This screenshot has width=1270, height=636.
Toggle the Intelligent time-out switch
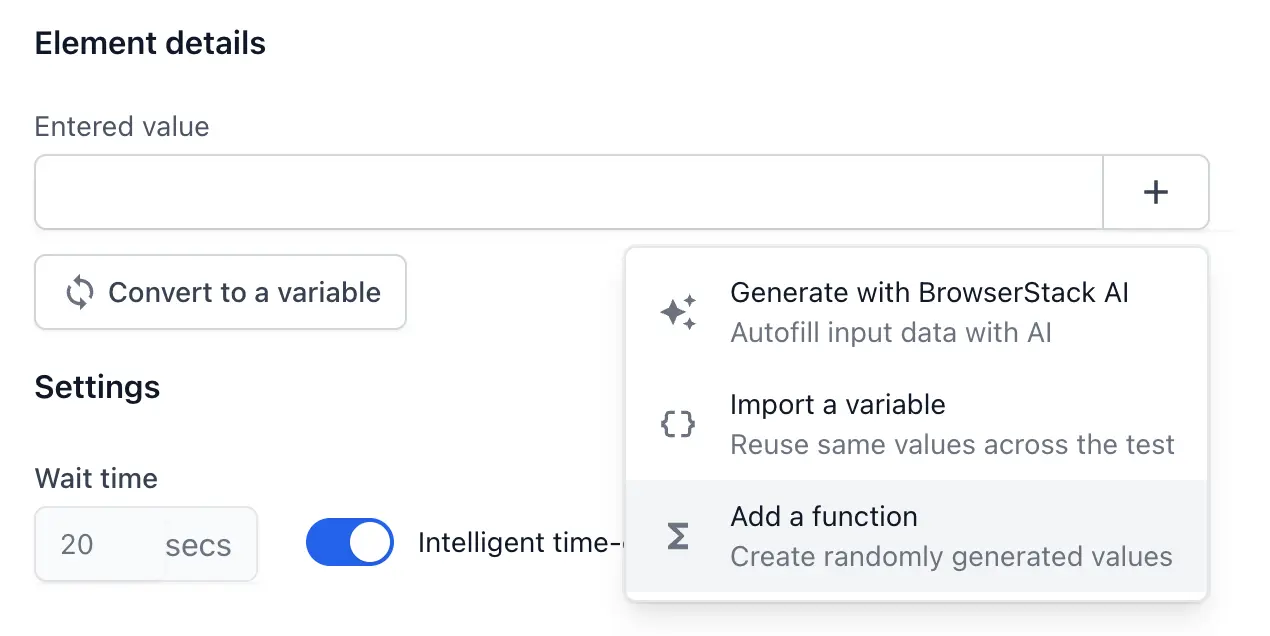349,542
